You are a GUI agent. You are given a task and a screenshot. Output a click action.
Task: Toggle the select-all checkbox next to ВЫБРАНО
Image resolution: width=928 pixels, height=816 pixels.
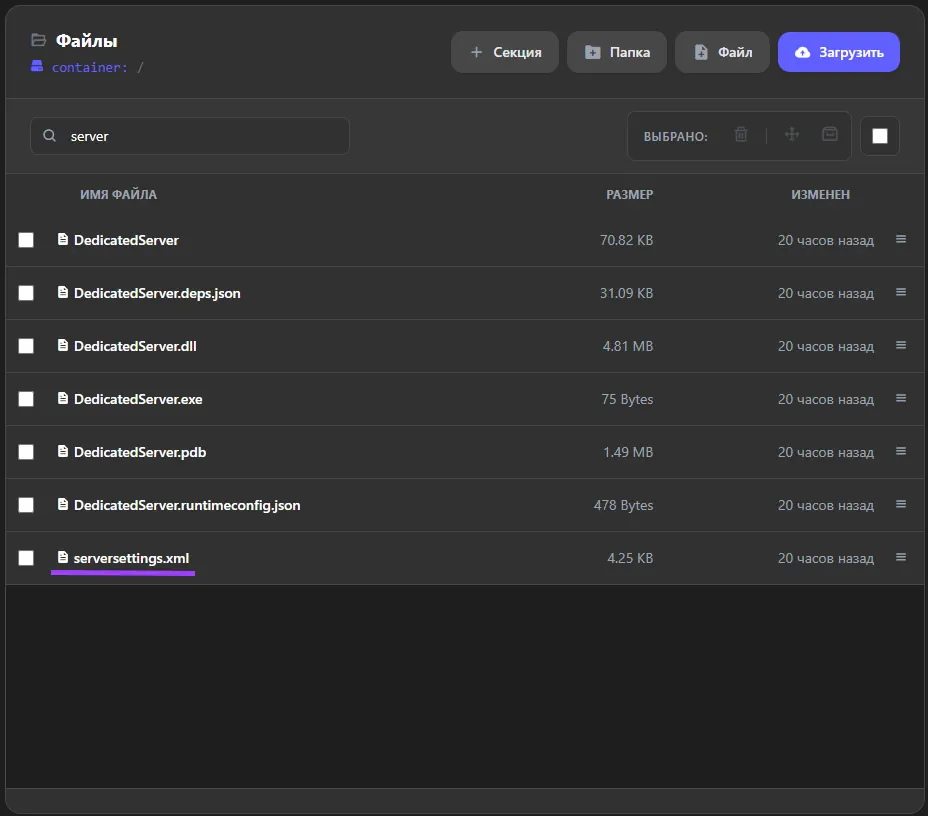click(879, 136)
